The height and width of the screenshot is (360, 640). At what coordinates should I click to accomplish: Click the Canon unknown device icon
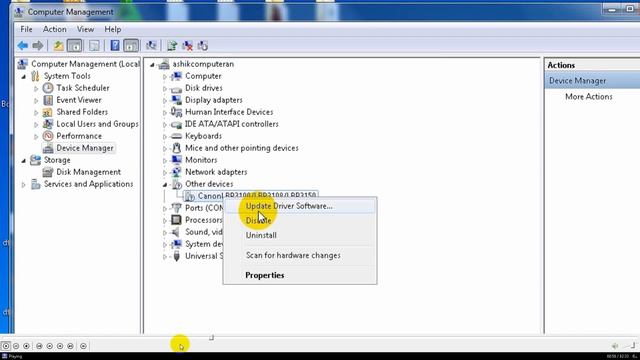click(189, 196)
